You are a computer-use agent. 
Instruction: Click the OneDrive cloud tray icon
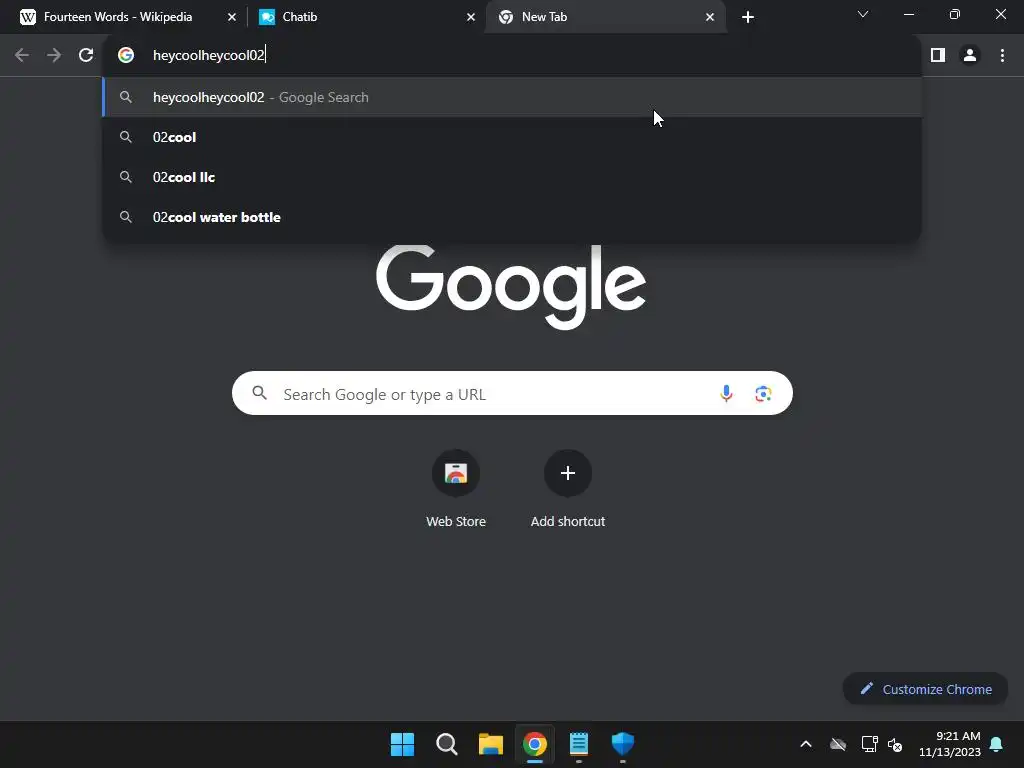point(838,744)
